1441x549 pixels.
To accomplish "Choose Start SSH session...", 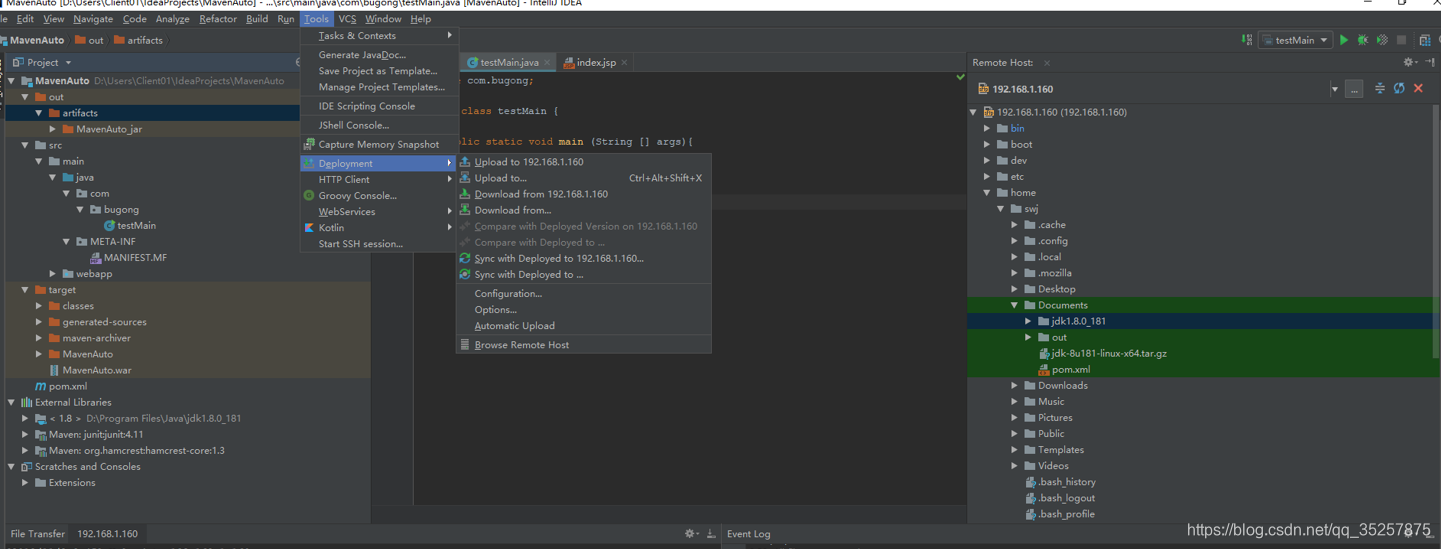I will pos(379,244).
